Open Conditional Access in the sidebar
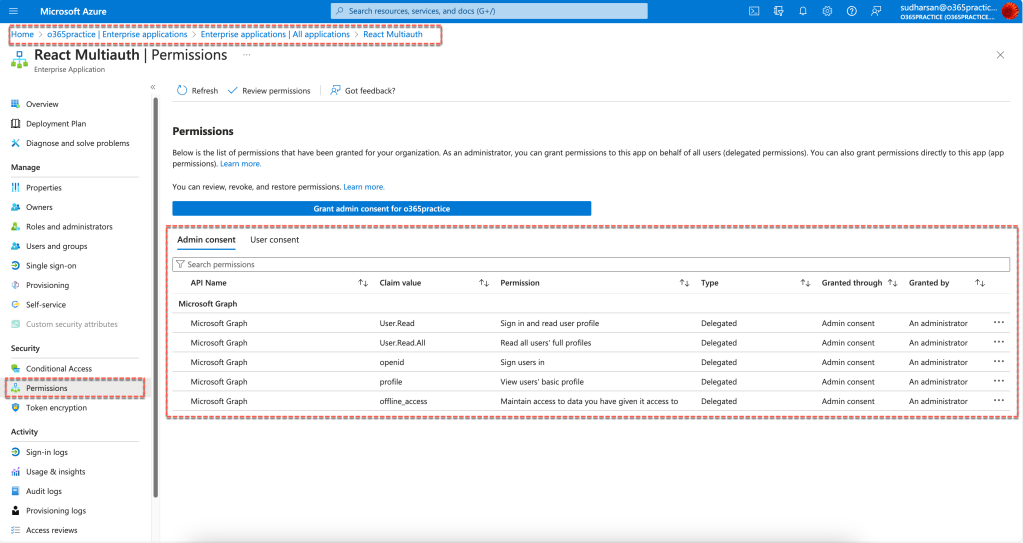Viewport: 1023px width, 543px height. tap(58, 369)
